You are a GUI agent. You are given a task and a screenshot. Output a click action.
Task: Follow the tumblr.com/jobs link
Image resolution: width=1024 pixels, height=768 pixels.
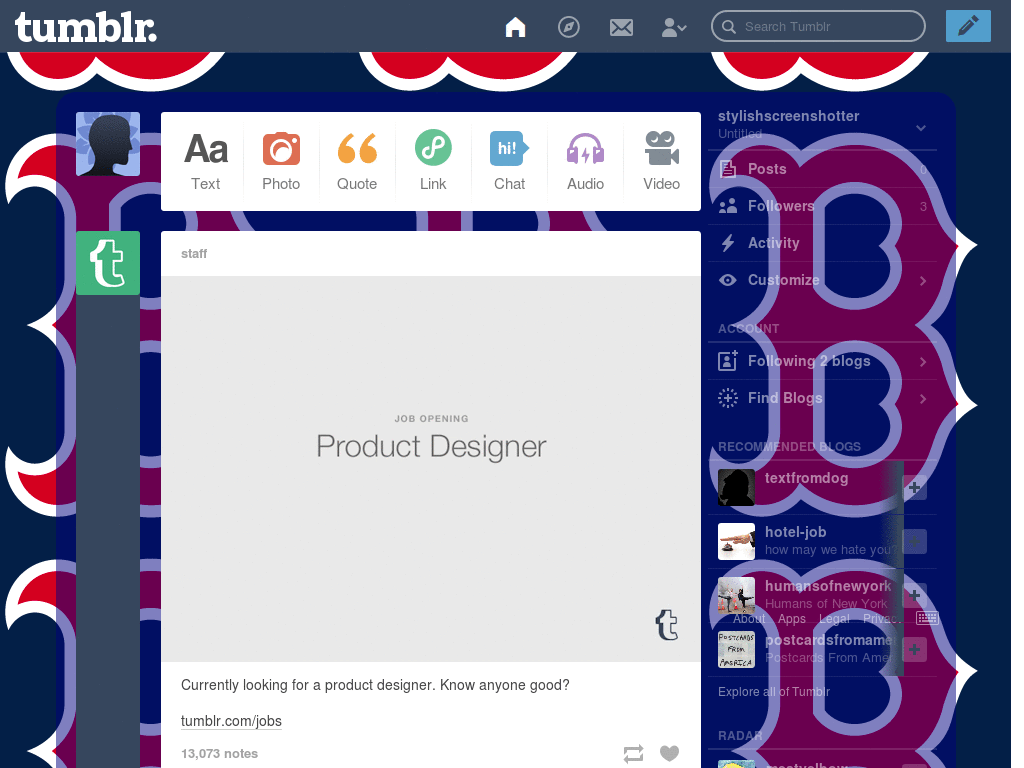click(231, 721)
